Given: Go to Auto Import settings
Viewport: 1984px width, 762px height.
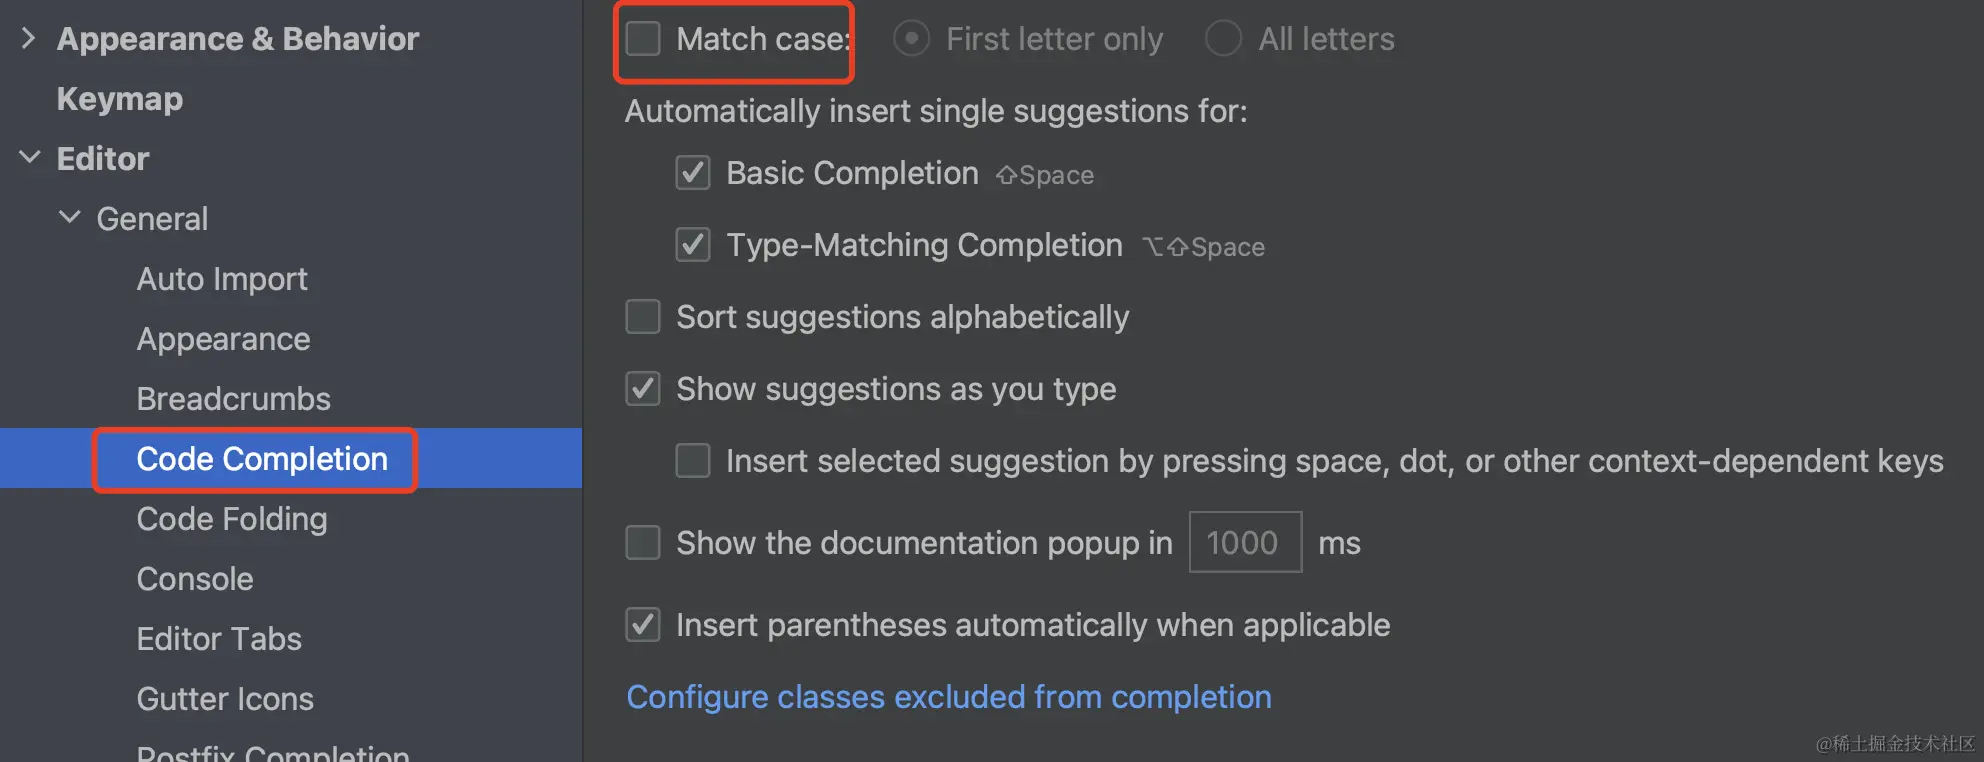Looking at the screenshot, I should [x=222, y=279].
